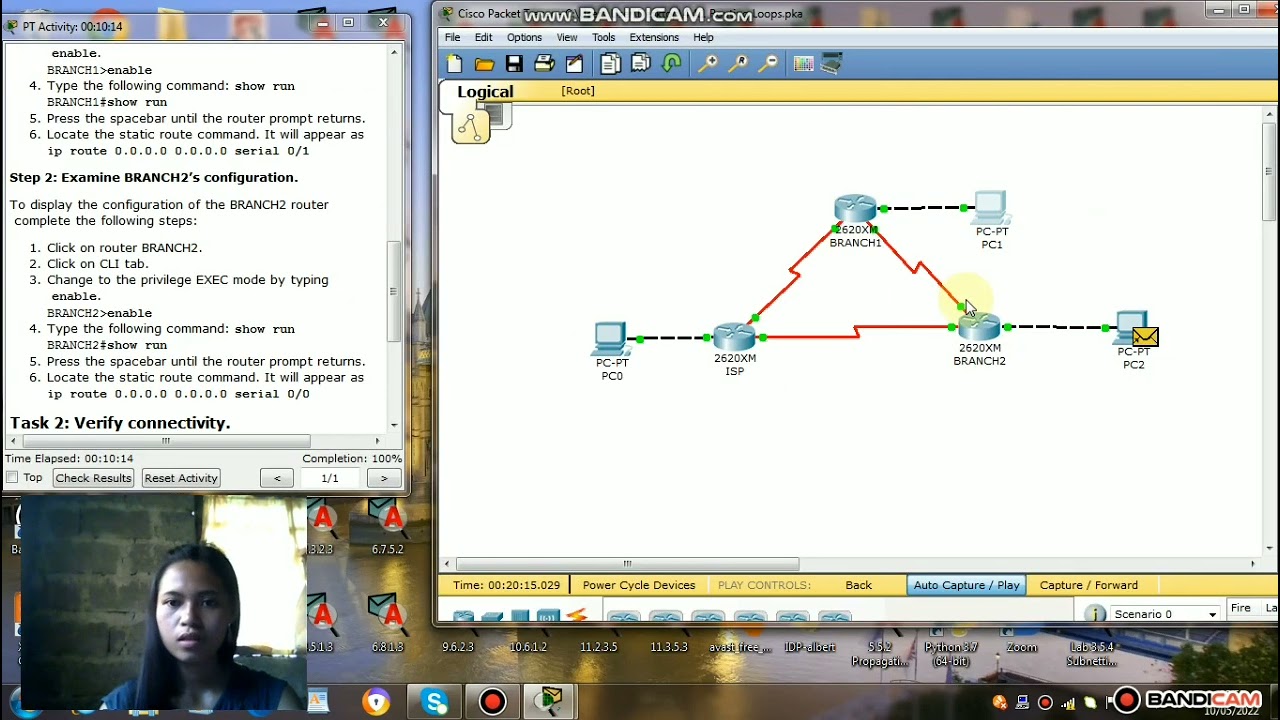Open the drawing palette icon

pos(803,64)
